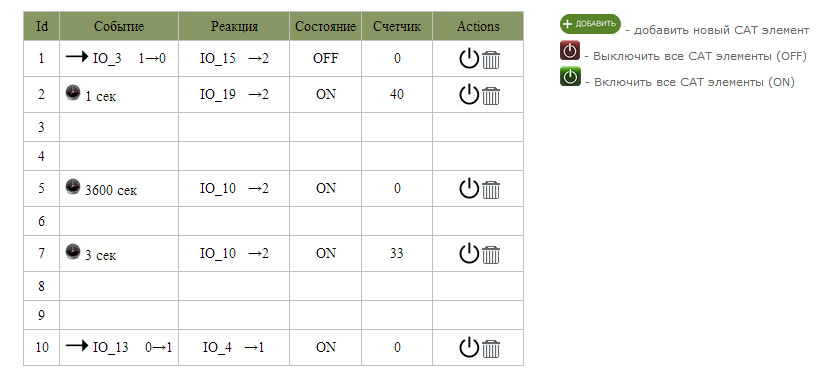This screenshot has width=825, height=375.
Task: Click the counter value 40
Action: click(397, 95)
